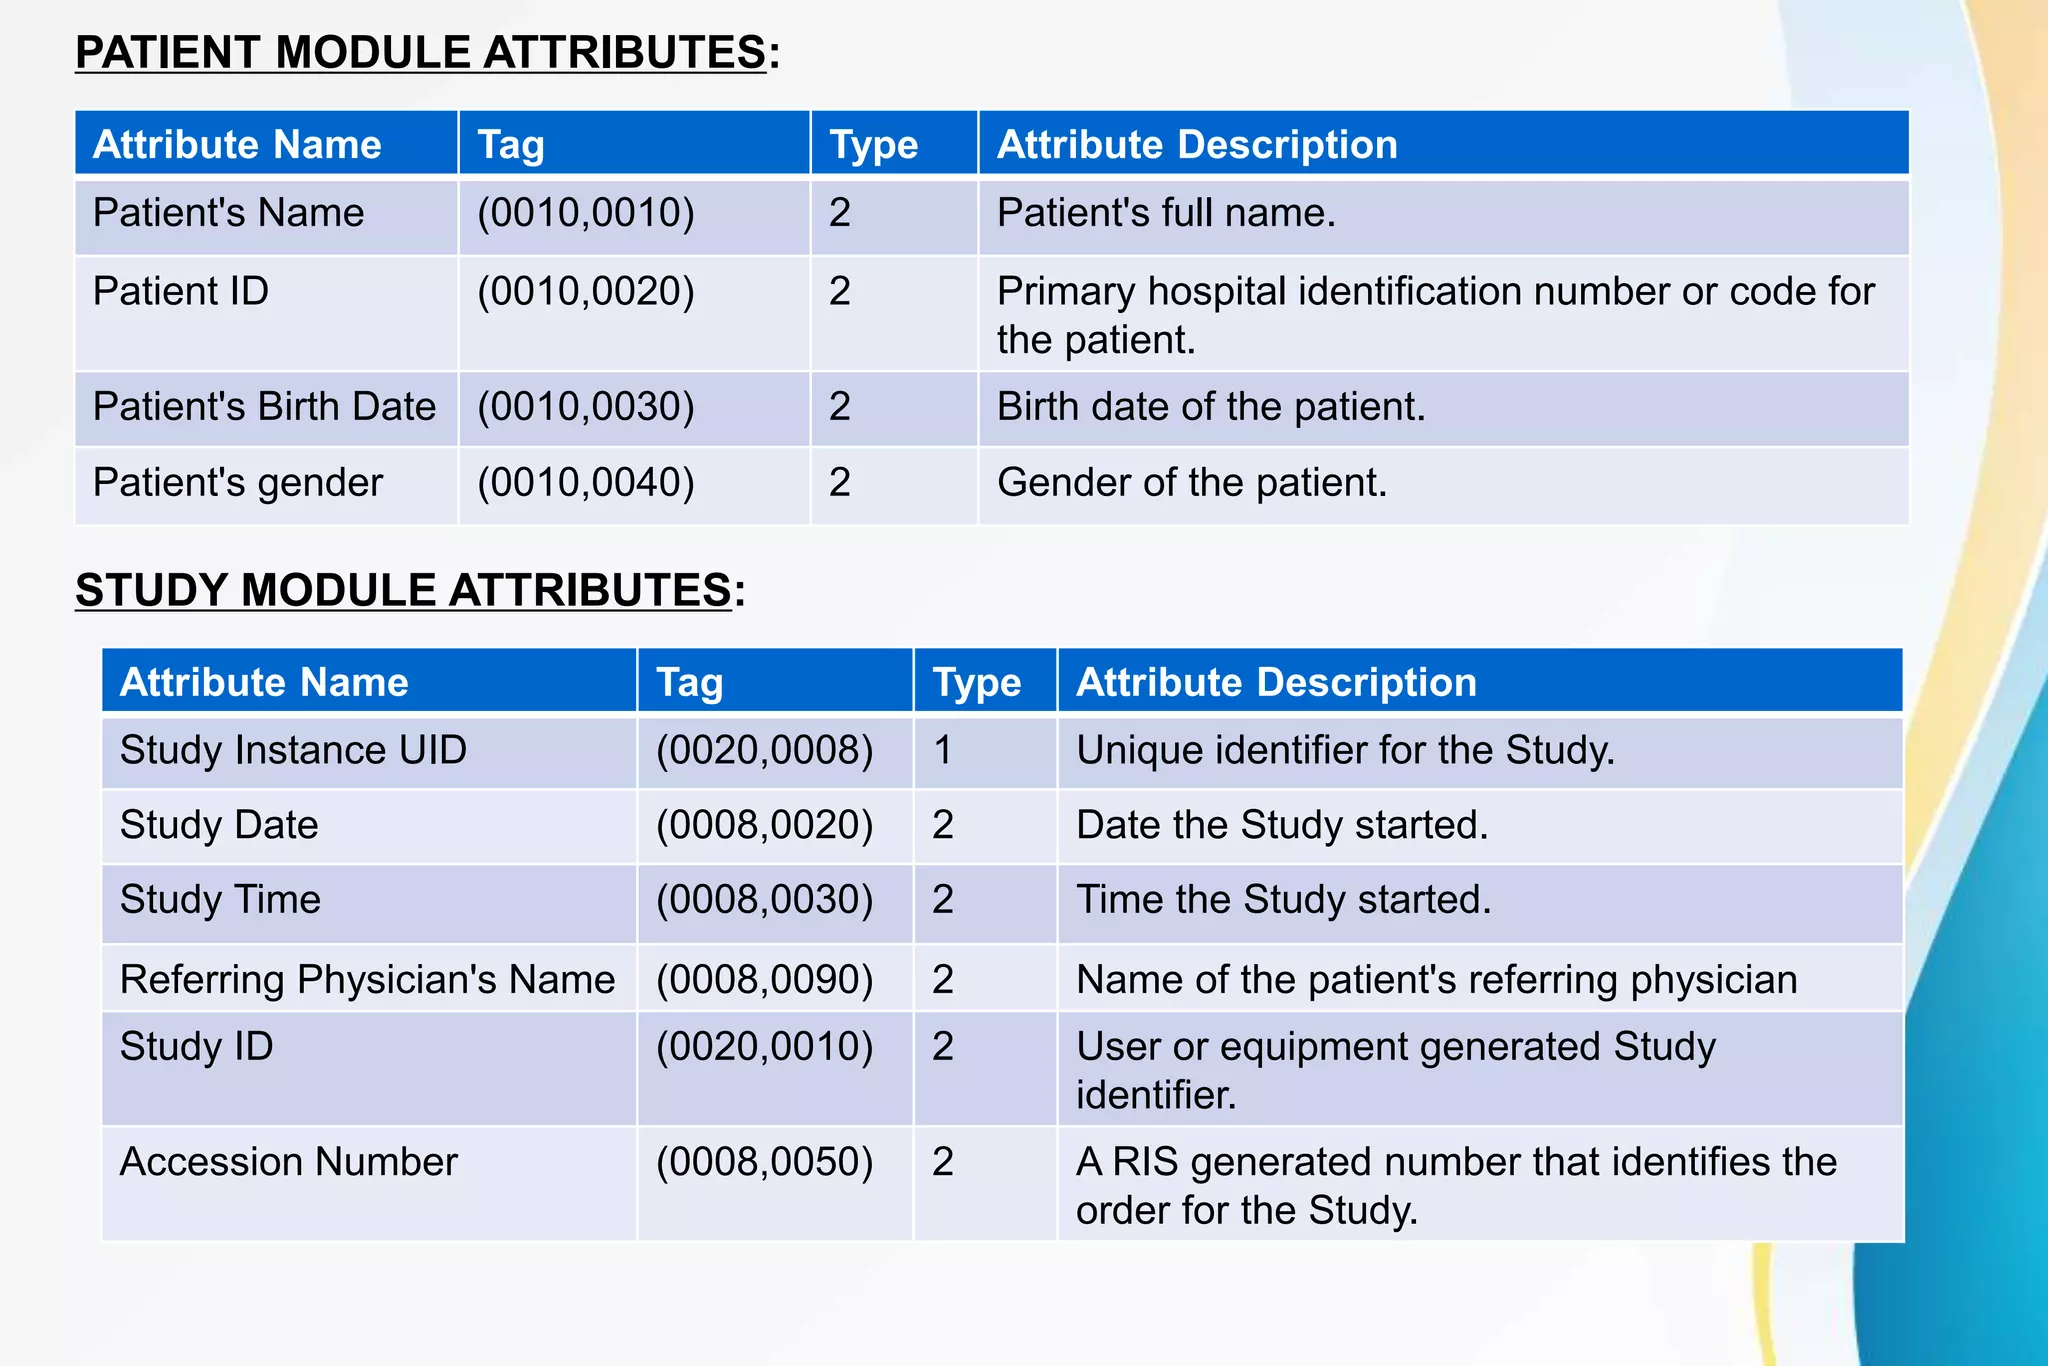The height and width of the screenshot is (1366, 2048).
Task: Click the Referring Physician's Name cell
Action: 367,979
